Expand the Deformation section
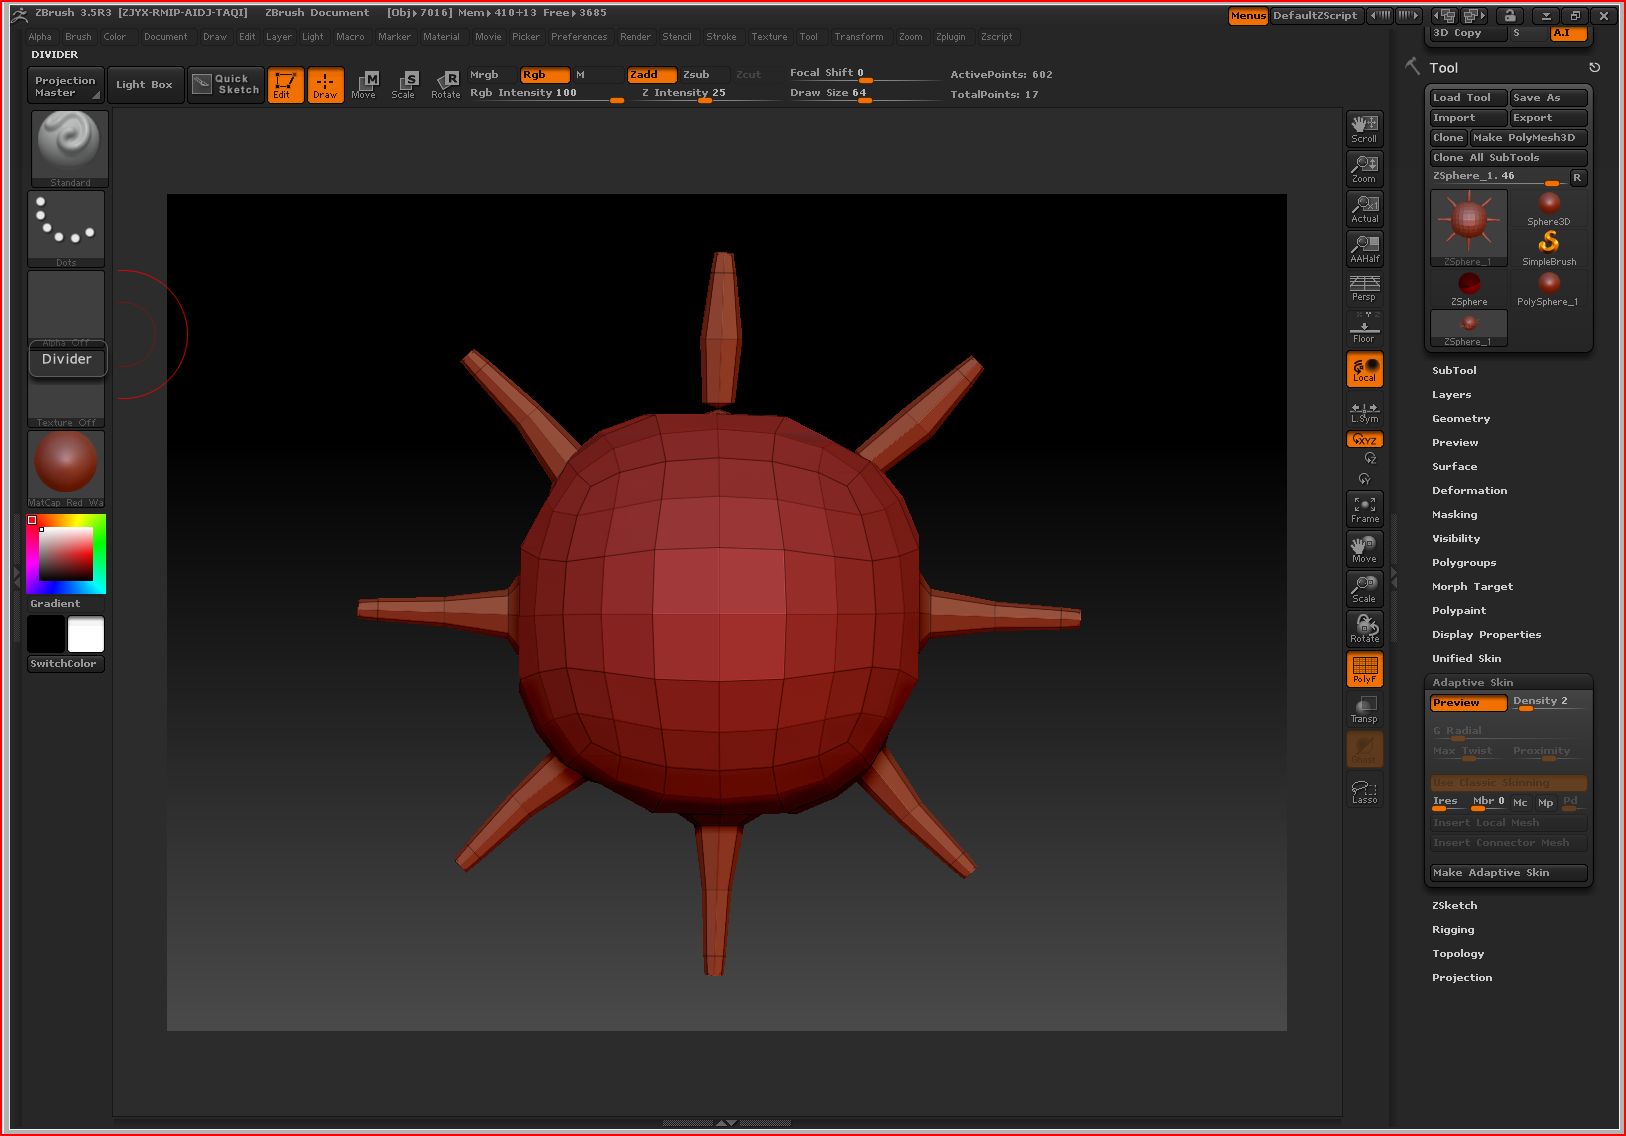The height and width of the screenshot is (1136, 1626). pyautogui.click(x=1469, y=490)
